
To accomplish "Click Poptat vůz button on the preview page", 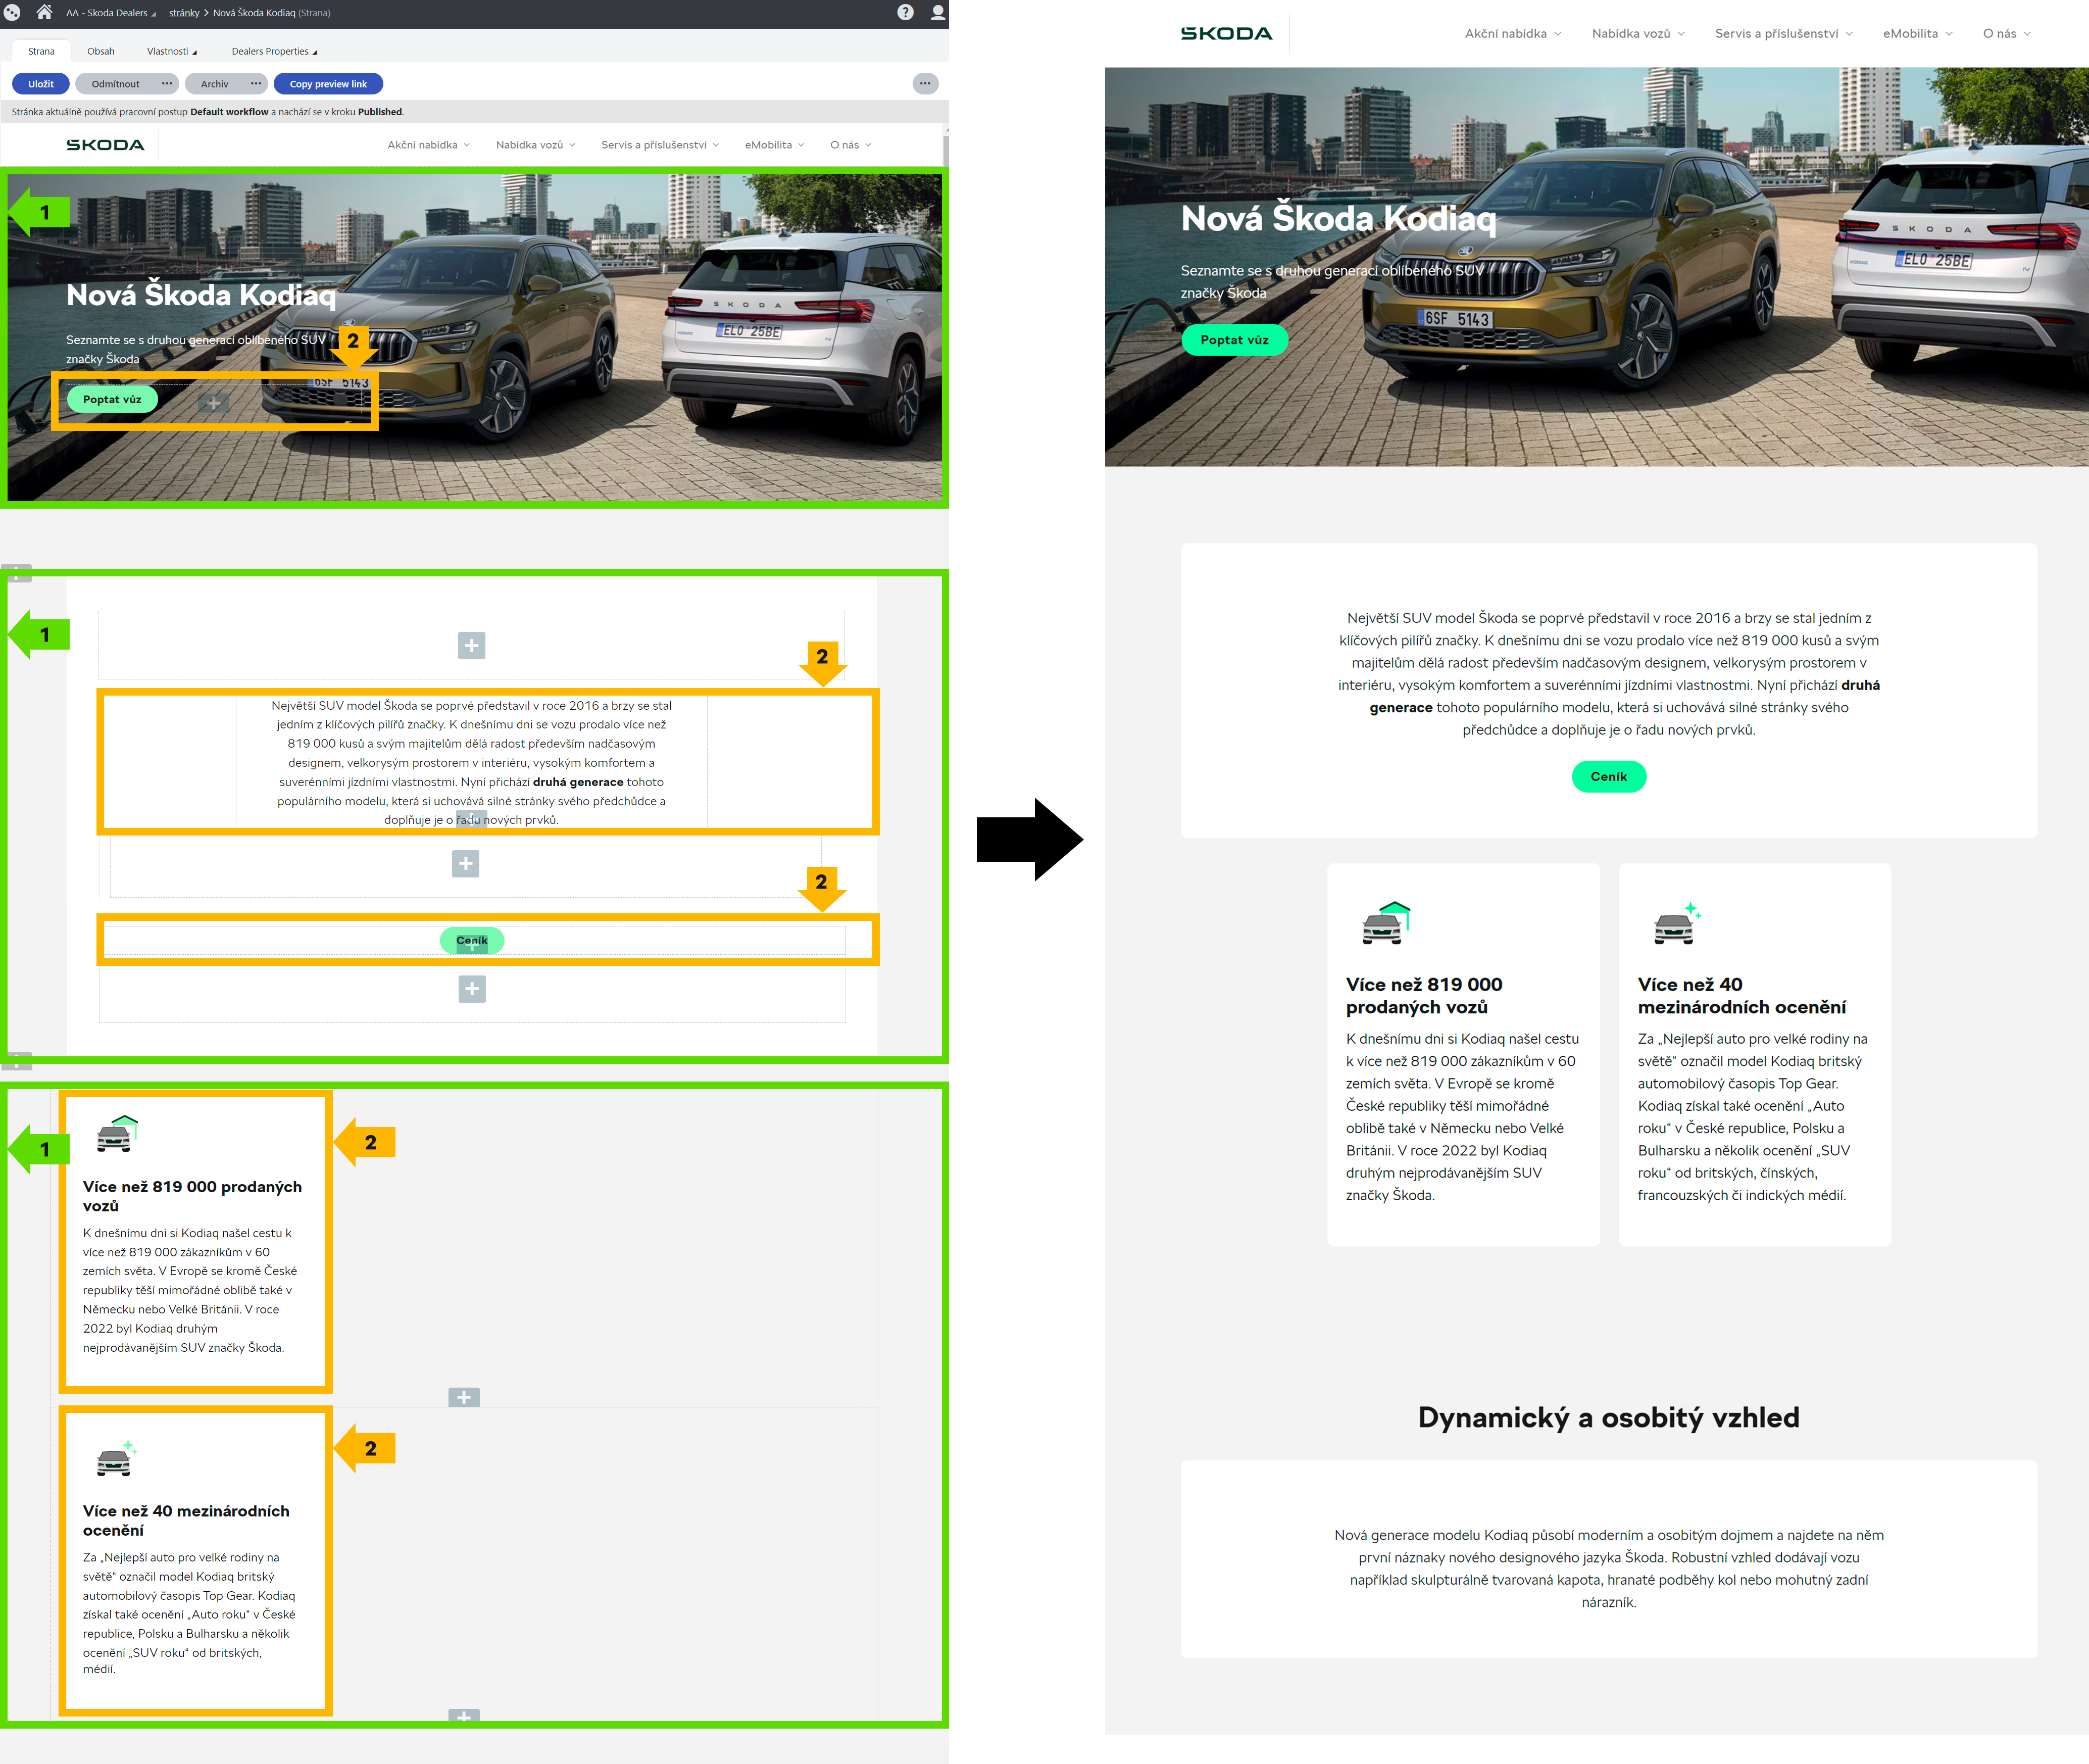I will coord(1234,340).
